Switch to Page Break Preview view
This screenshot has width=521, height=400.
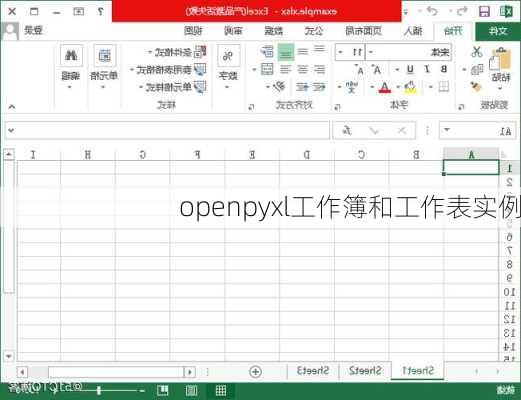[163, 390]
